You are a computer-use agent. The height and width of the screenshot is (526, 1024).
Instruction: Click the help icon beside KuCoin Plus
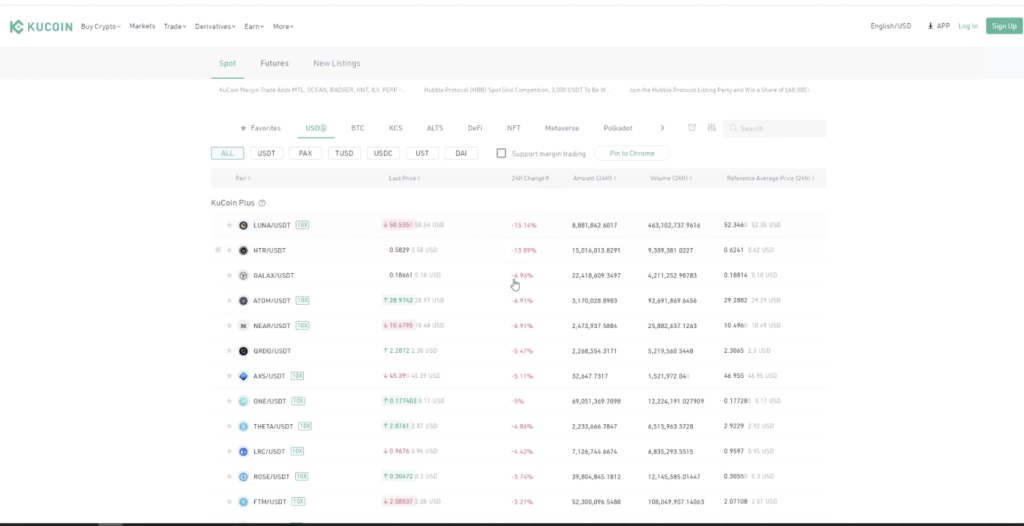coord(262,203)
